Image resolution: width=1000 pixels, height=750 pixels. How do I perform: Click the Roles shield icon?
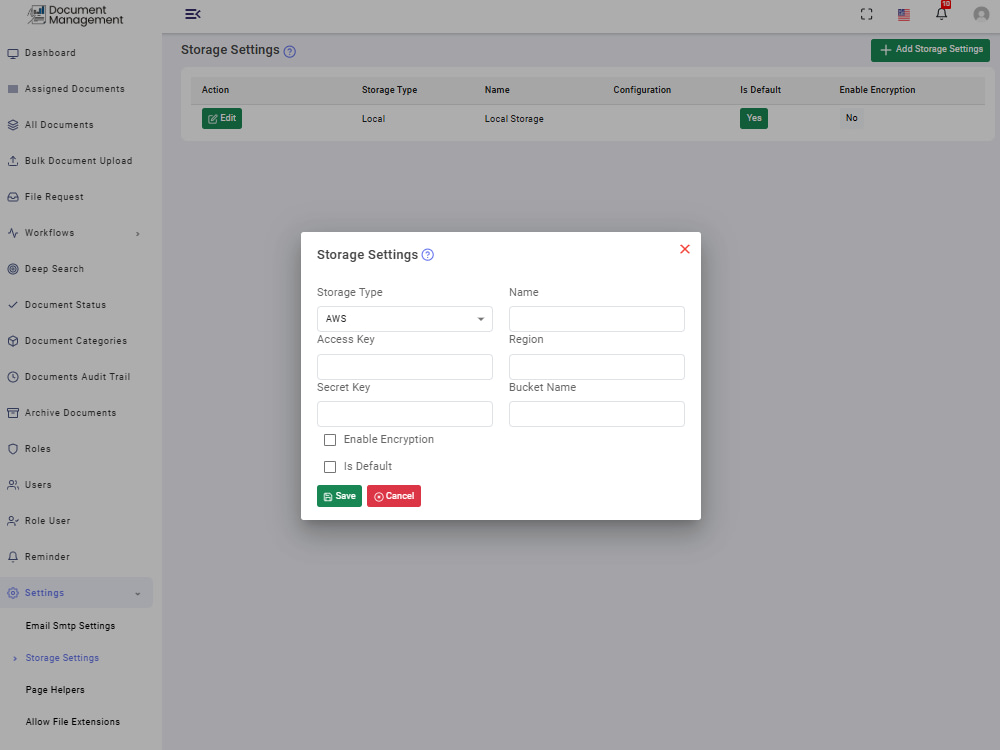pos(13,449)
